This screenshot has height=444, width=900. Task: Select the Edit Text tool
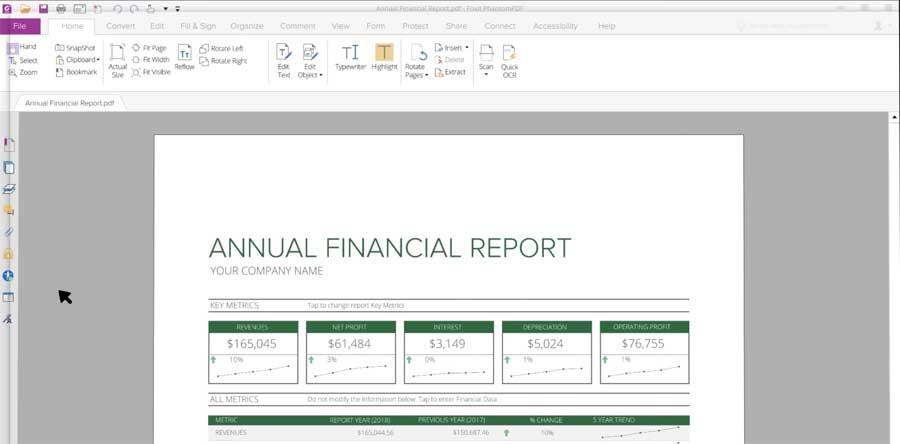tap(284, 60)
